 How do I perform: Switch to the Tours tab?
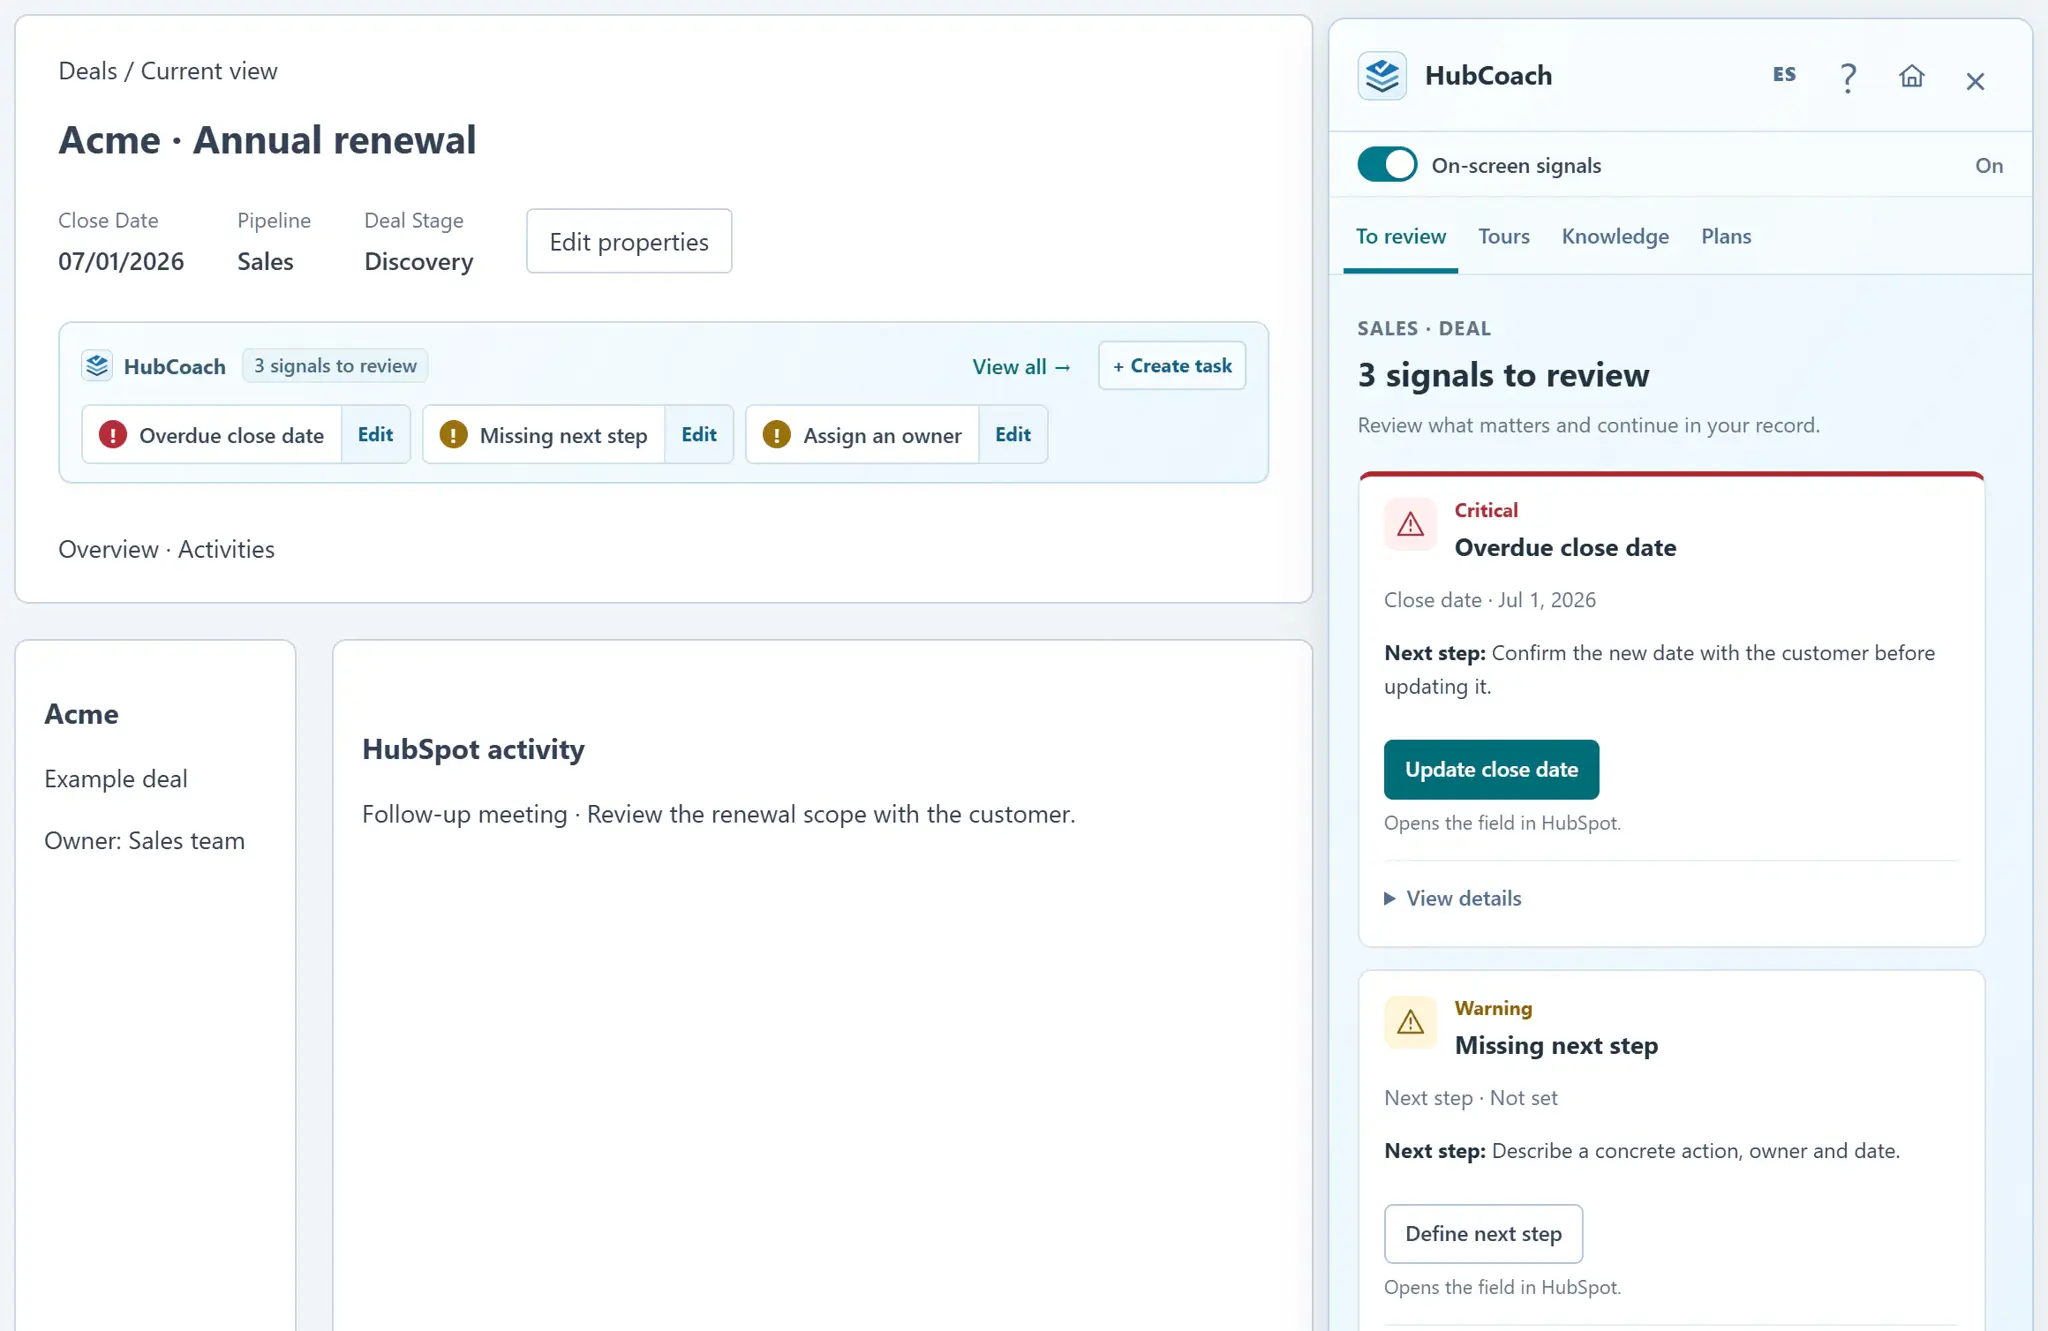pyautogui.click(x=1504, y=237)
